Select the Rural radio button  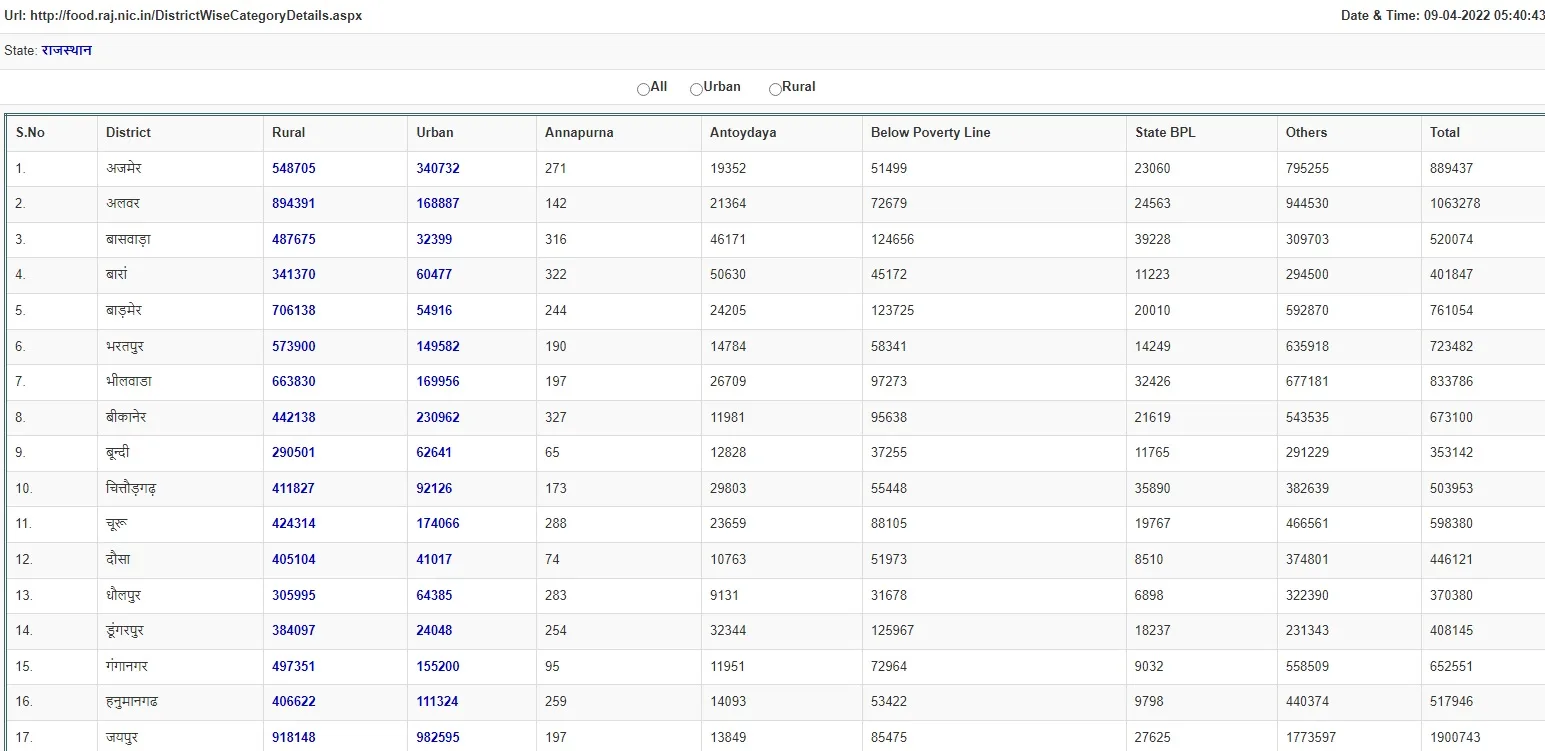click(775, 89)
